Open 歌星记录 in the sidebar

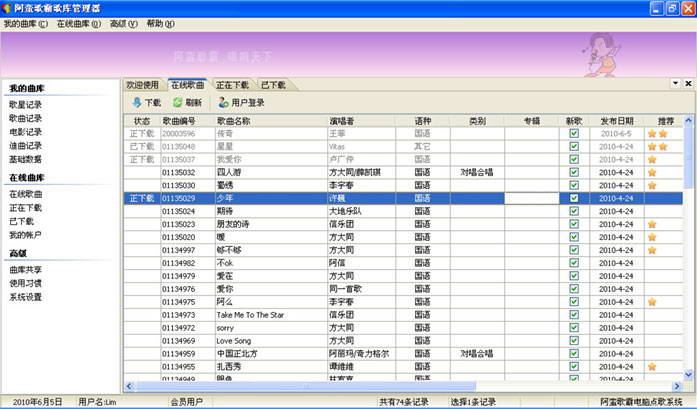(25, 104)
